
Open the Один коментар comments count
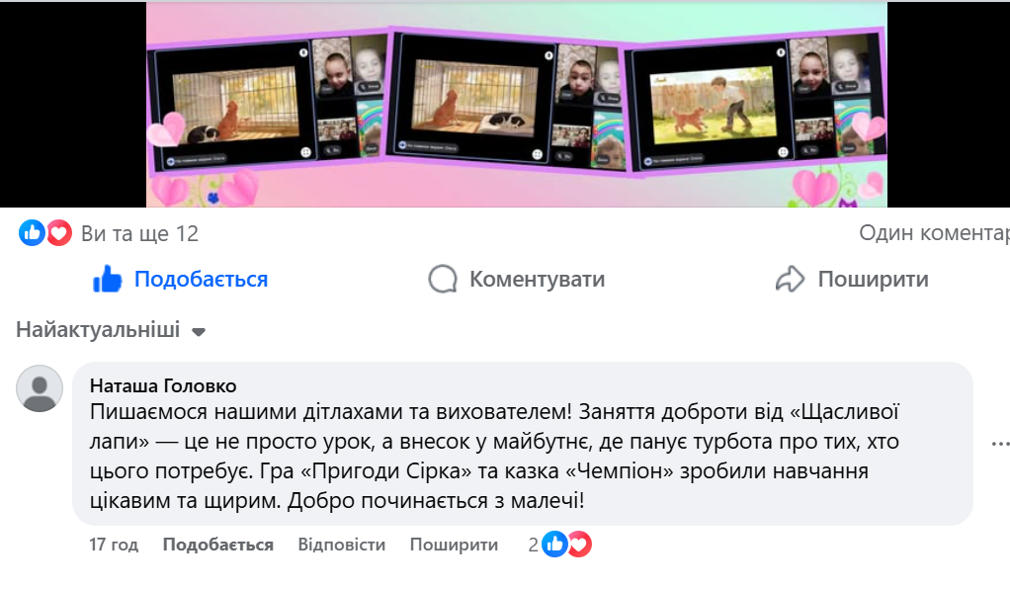click(x=934, y=233)
